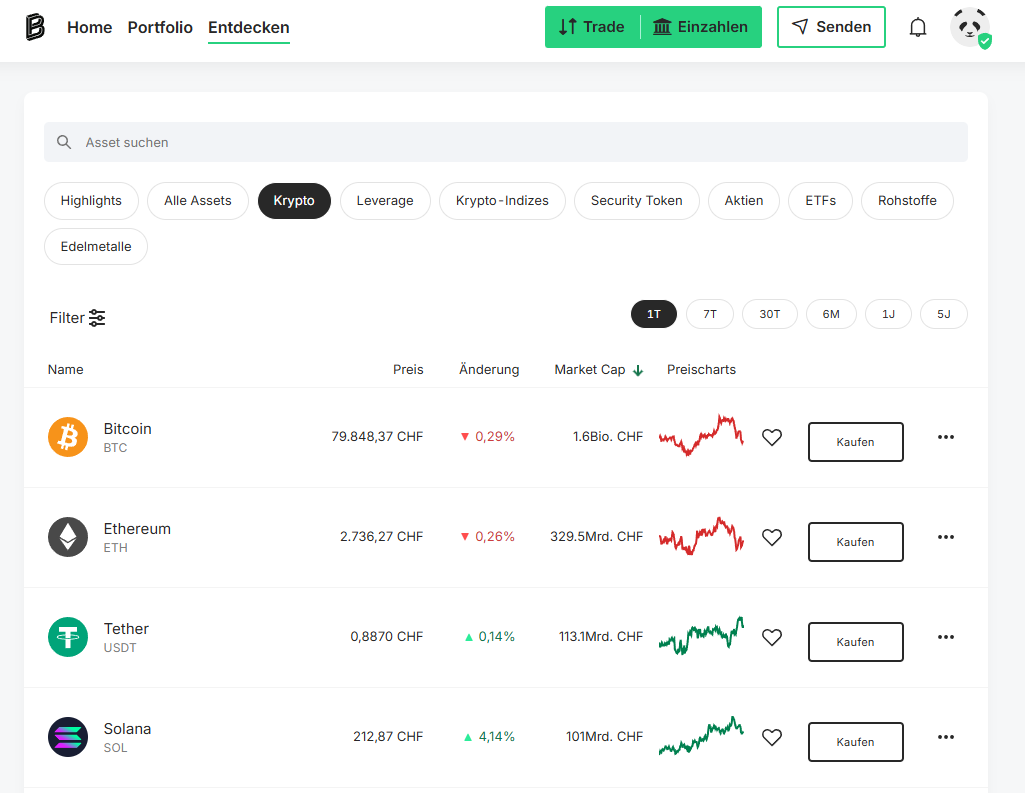1025x793 pixels.
Task: Sort by Market Cap arrow
Action: [638, 371]
